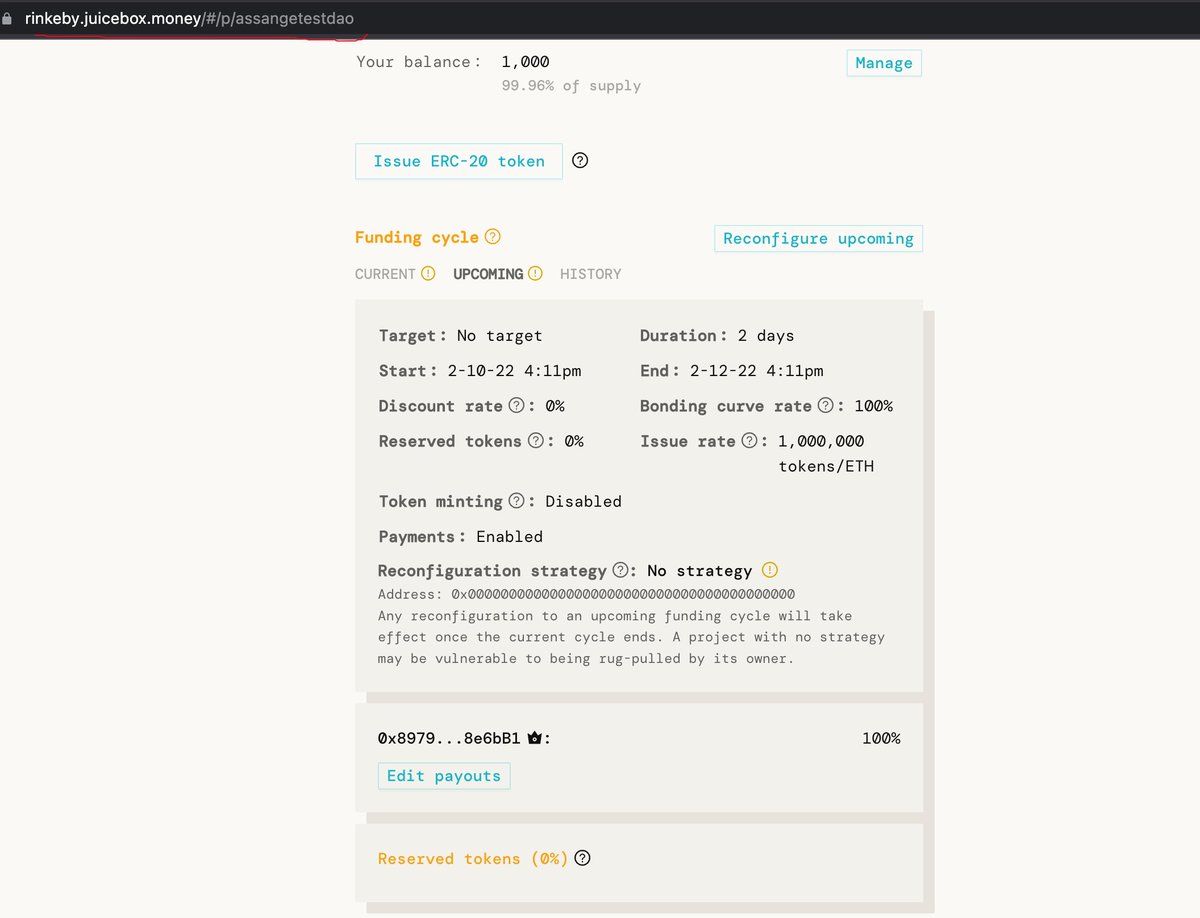Click the 'Payments: Enabled' text
This screenshot has width=1200, height=918.
460,537
